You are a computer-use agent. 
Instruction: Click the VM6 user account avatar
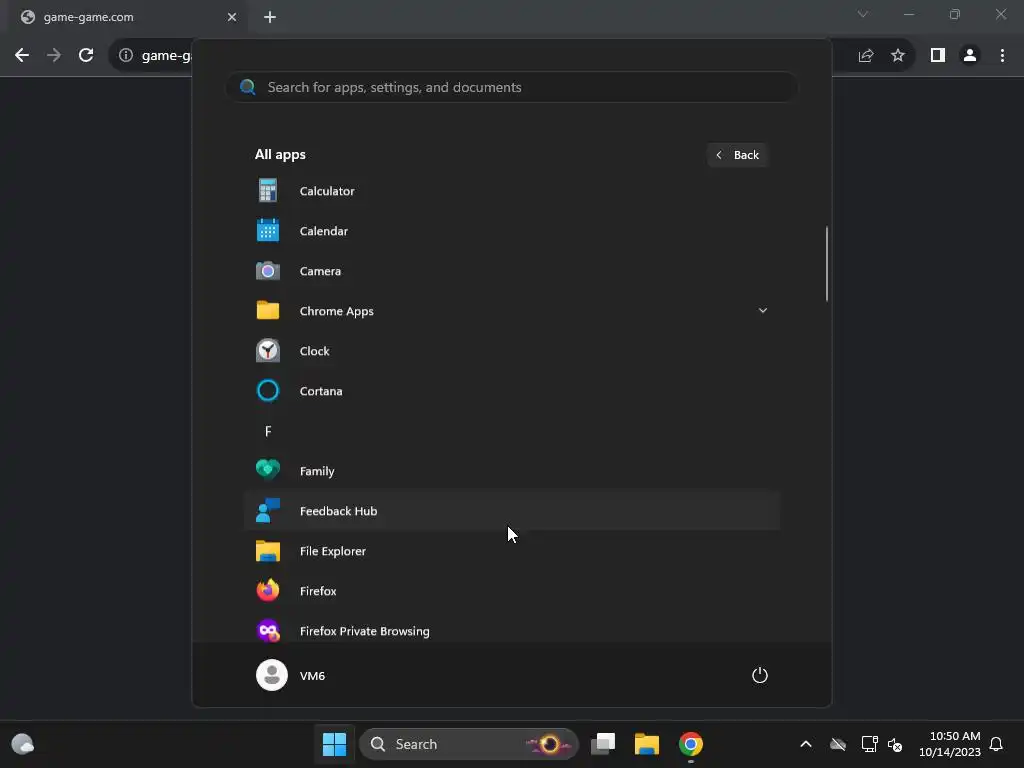point(272,675)
